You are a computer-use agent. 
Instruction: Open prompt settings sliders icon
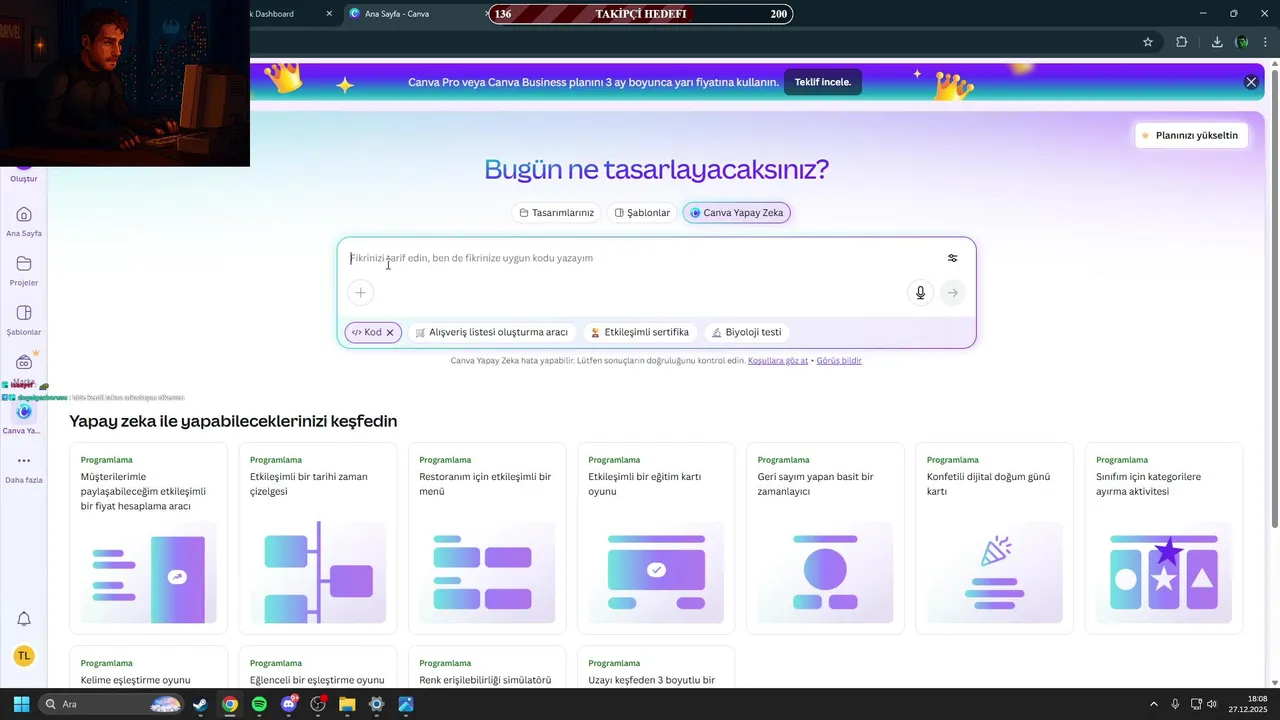952,258
